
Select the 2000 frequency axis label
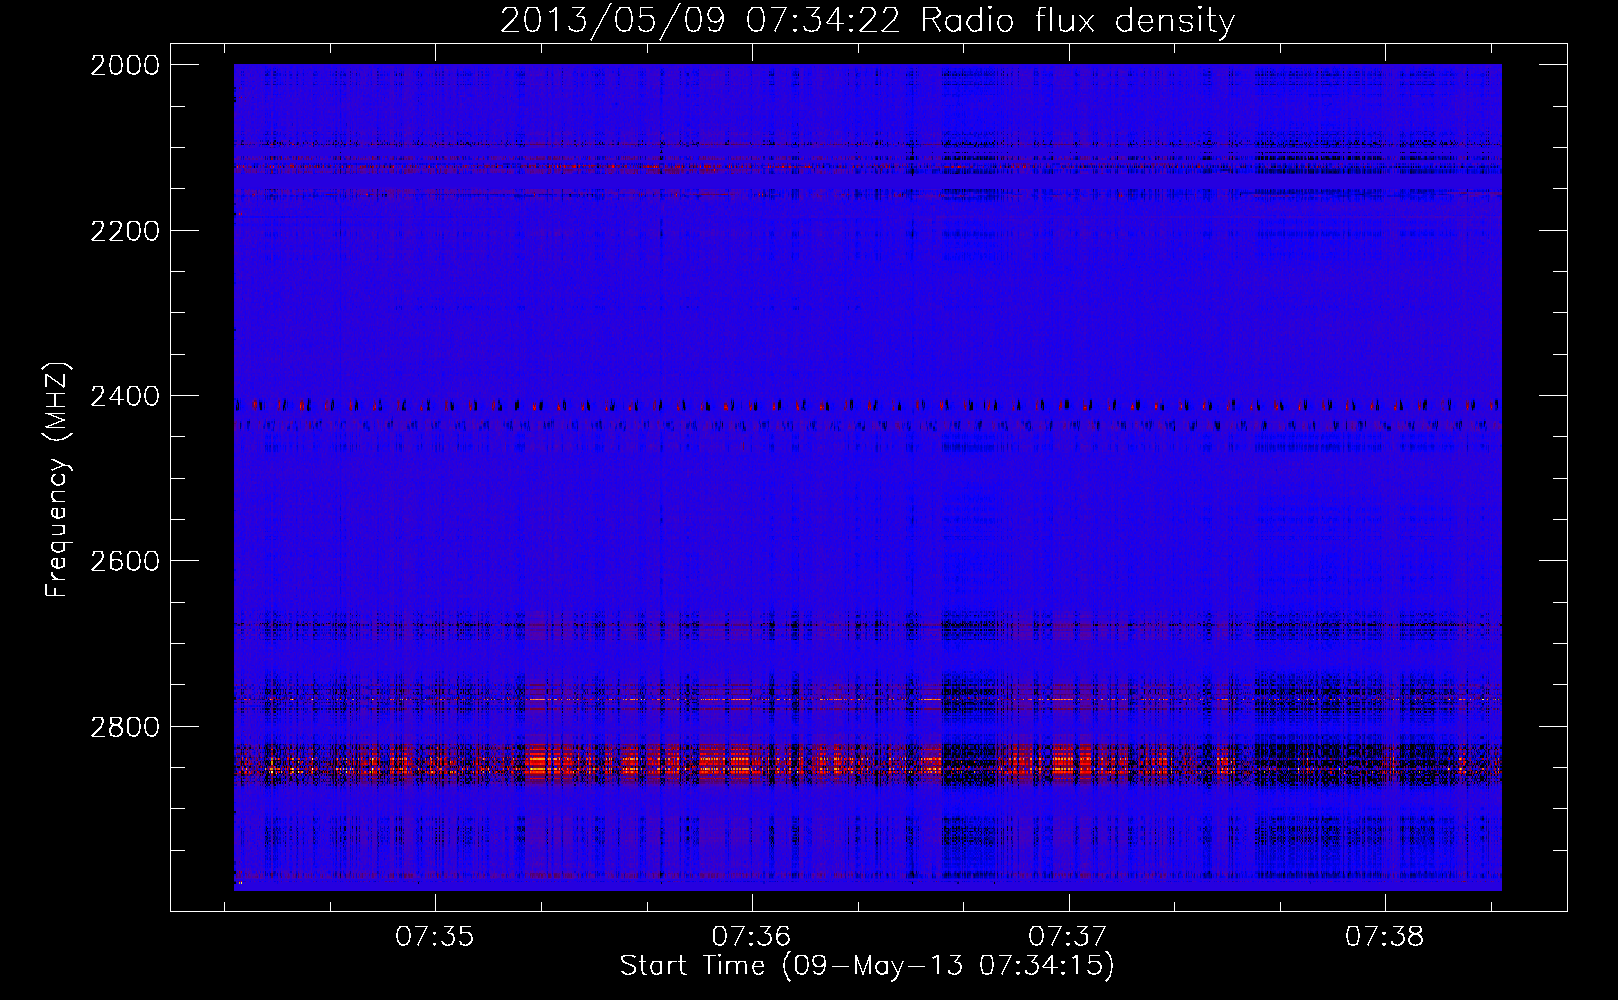point(125,66)
